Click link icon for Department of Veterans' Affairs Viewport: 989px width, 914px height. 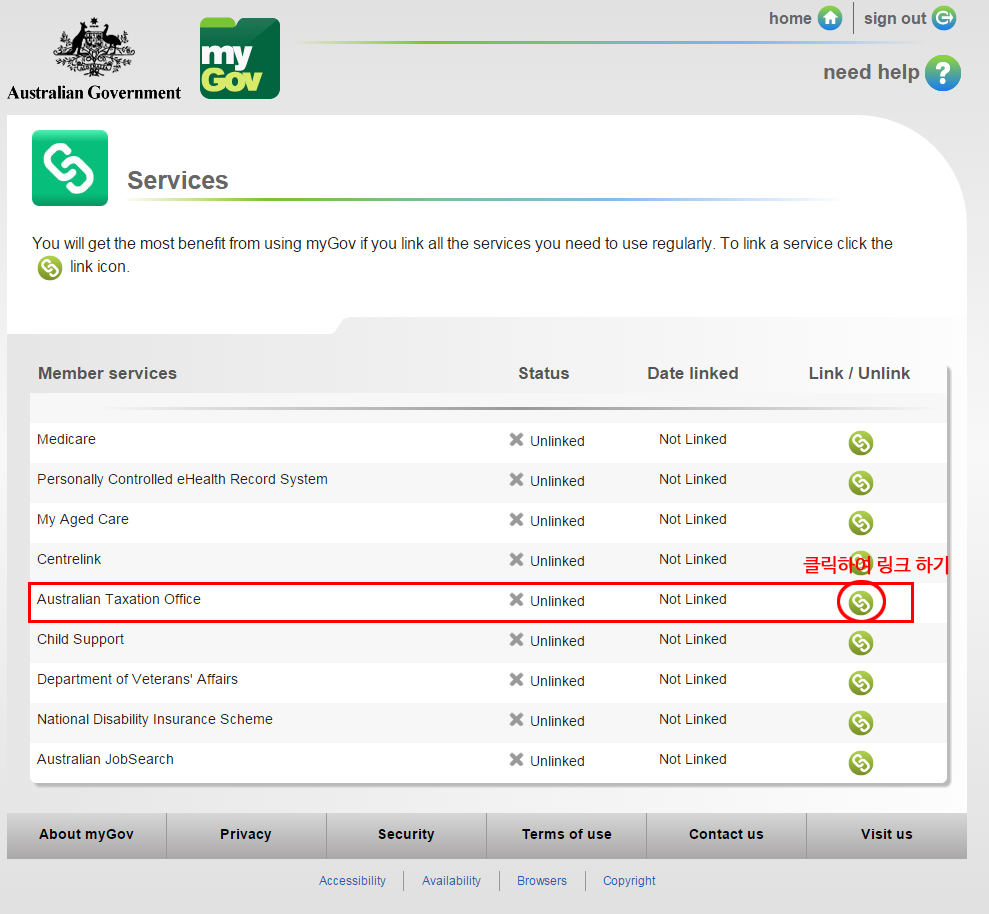click(x=860, y=683)
